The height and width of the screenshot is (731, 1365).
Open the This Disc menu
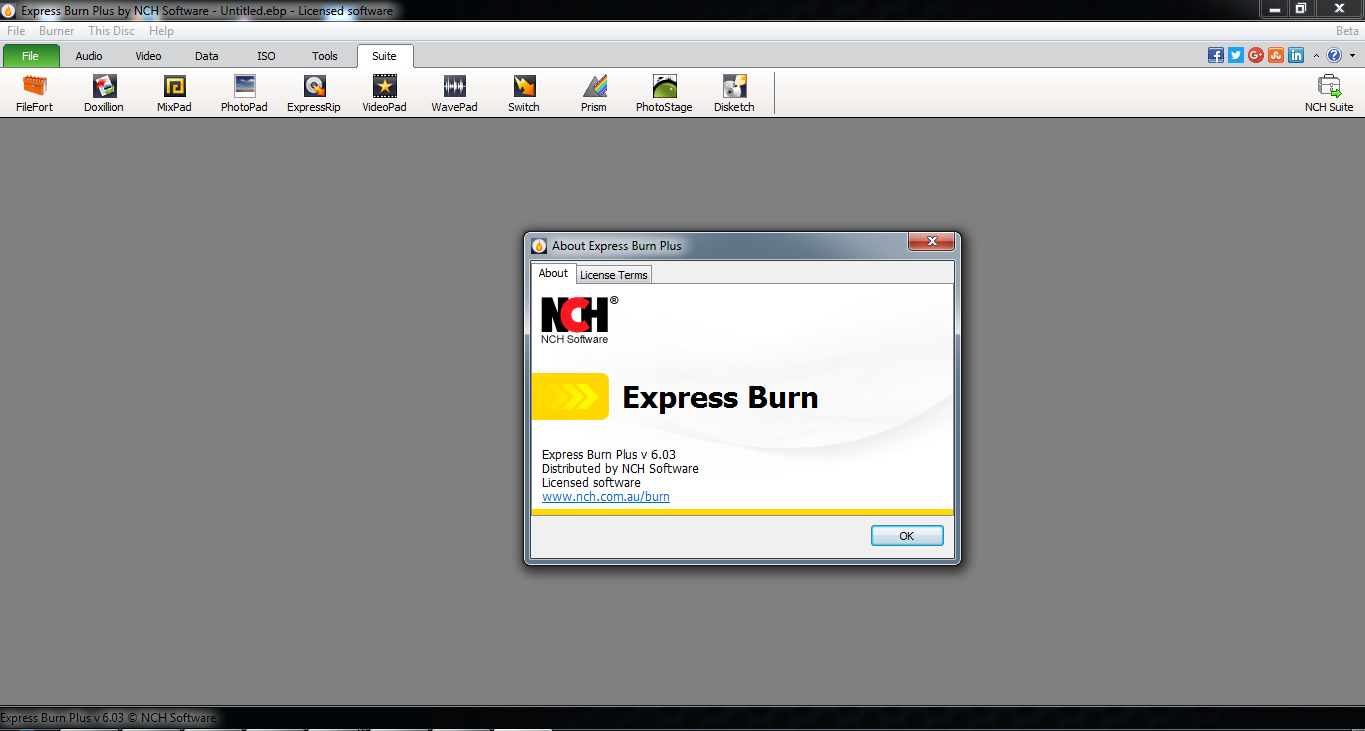coord(111,31)
